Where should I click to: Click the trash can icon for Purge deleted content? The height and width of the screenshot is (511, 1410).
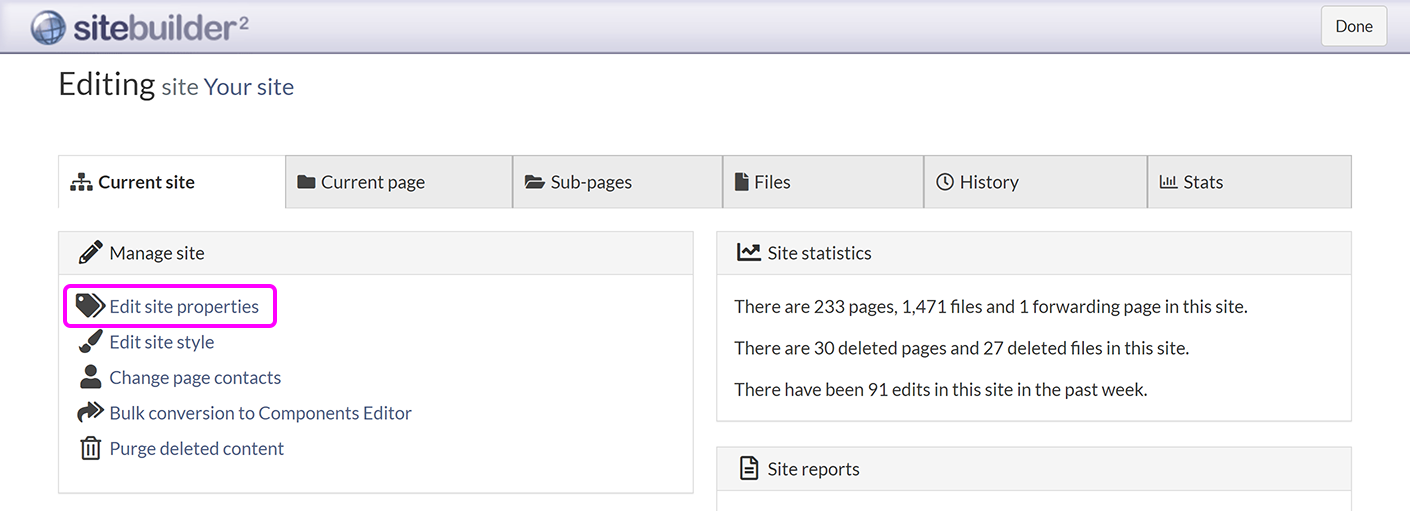click(90, 448)
